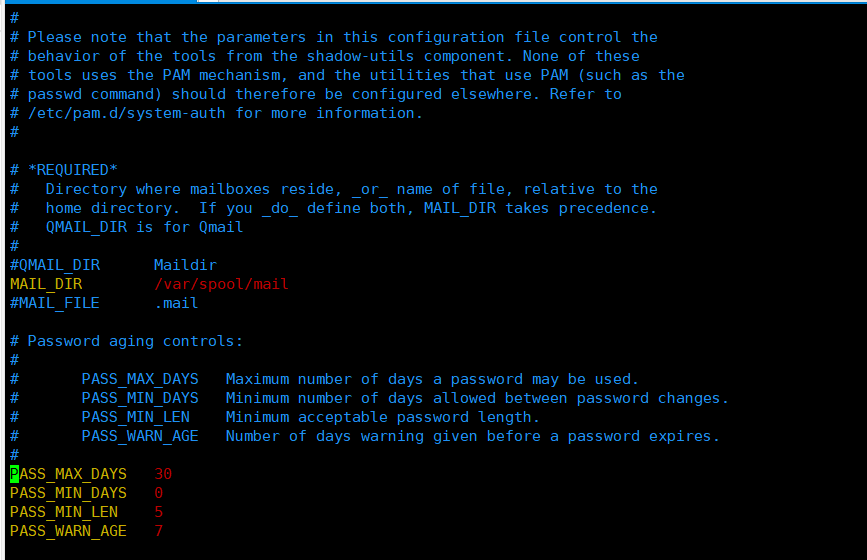Click the PASS_MAX_DAYS value 30
Viewport: 867px width, 560px height.
click(163, 474)
